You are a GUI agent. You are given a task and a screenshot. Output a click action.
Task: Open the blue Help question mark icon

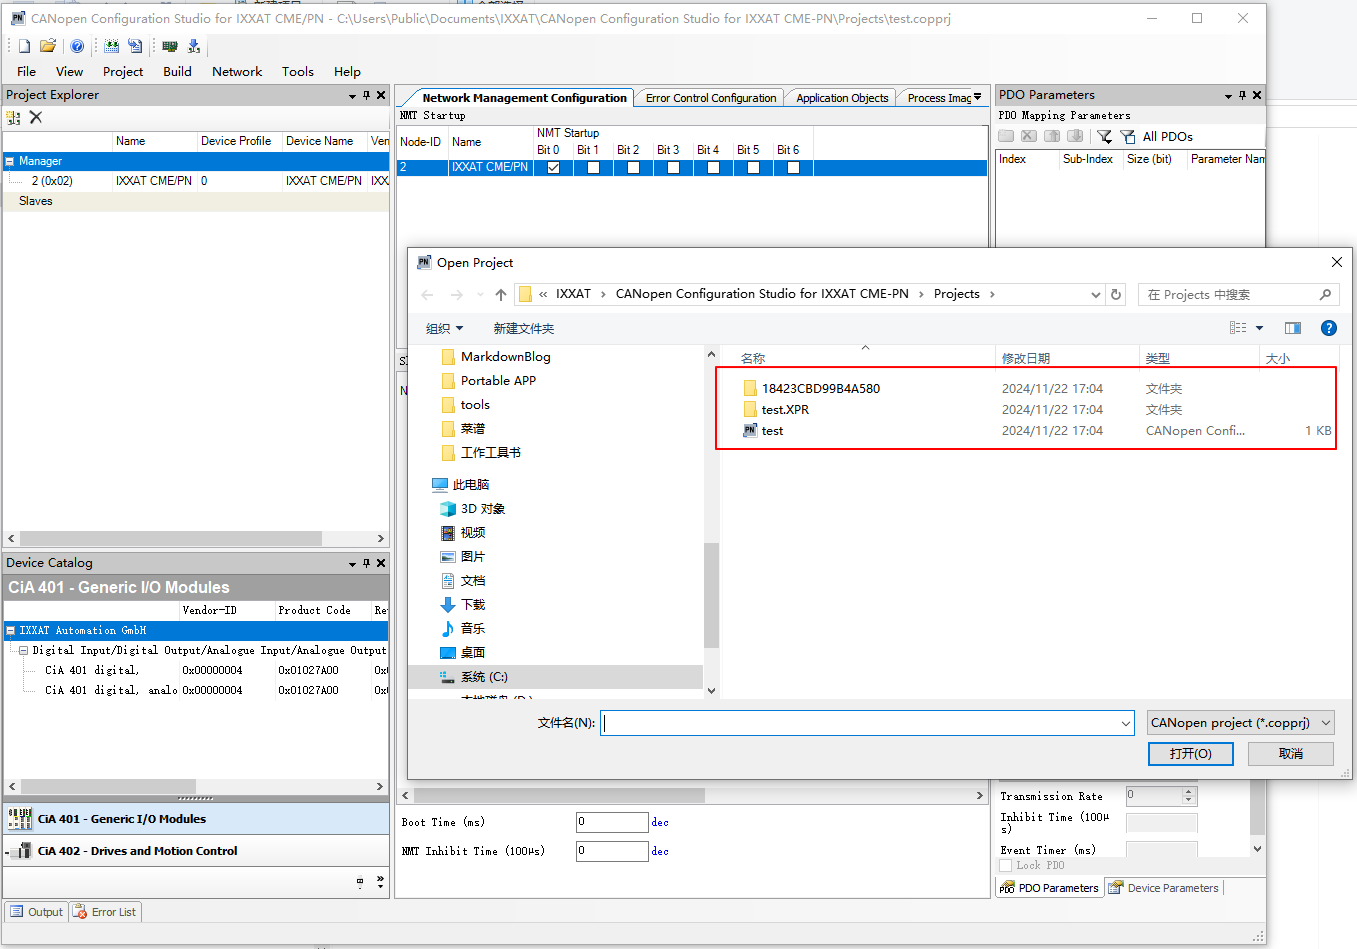[77, 46]
